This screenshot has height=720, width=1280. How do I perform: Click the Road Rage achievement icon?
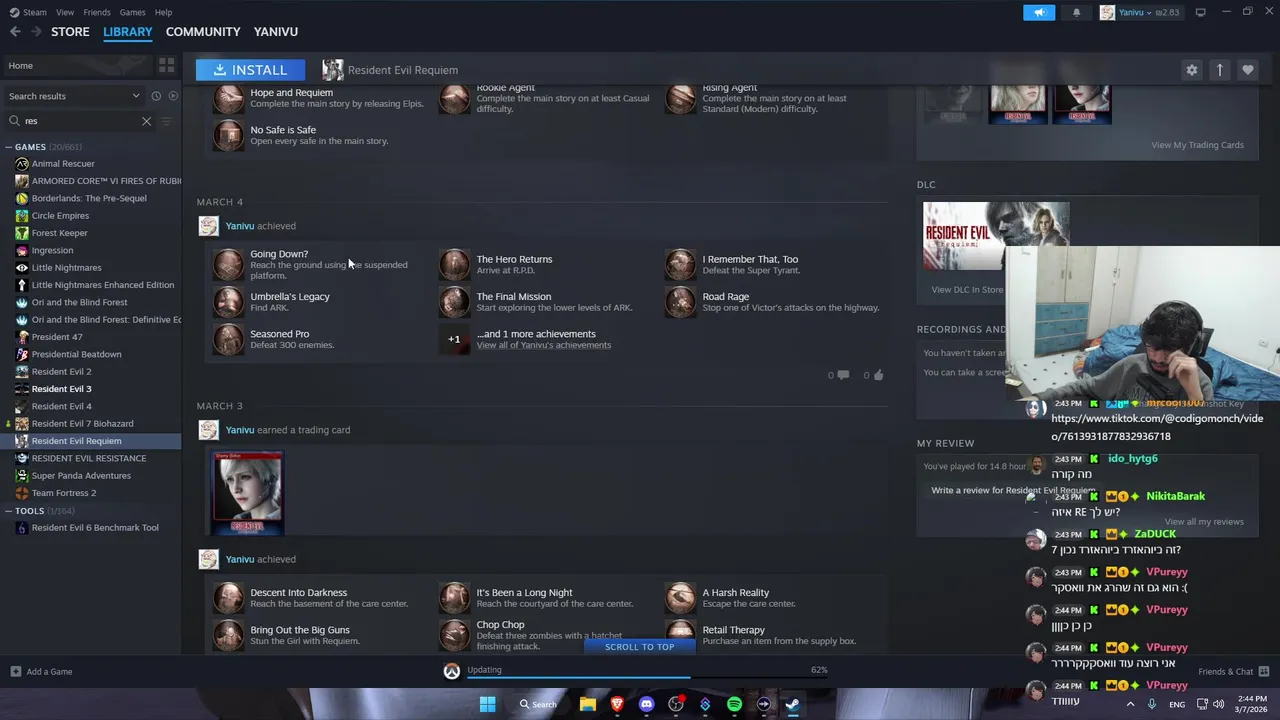(680, 302)
